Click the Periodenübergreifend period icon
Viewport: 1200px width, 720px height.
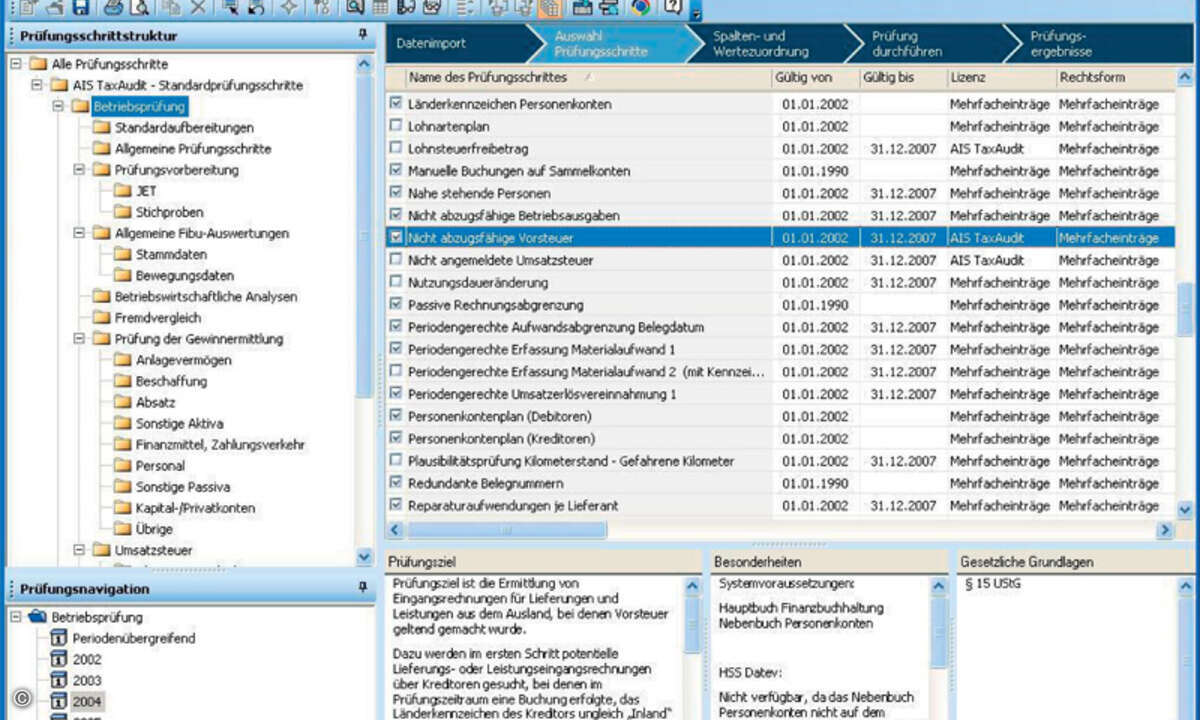[x=59, y=638]
